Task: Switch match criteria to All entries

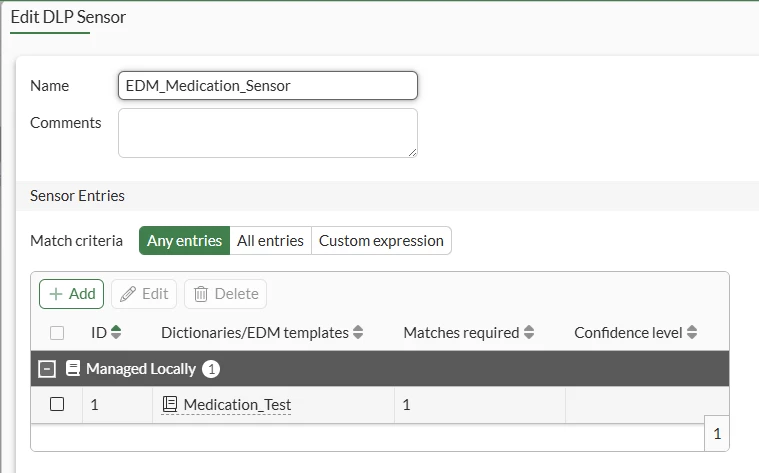Action: [271, 241]
